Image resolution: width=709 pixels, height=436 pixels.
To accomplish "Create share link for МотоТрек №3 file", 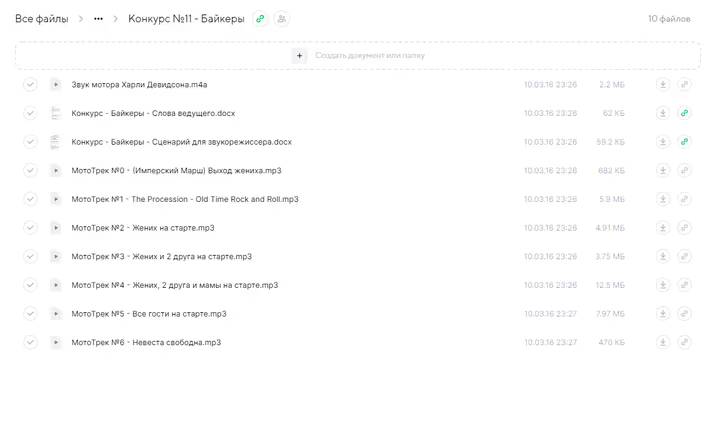I will click(x=684, y=256).
